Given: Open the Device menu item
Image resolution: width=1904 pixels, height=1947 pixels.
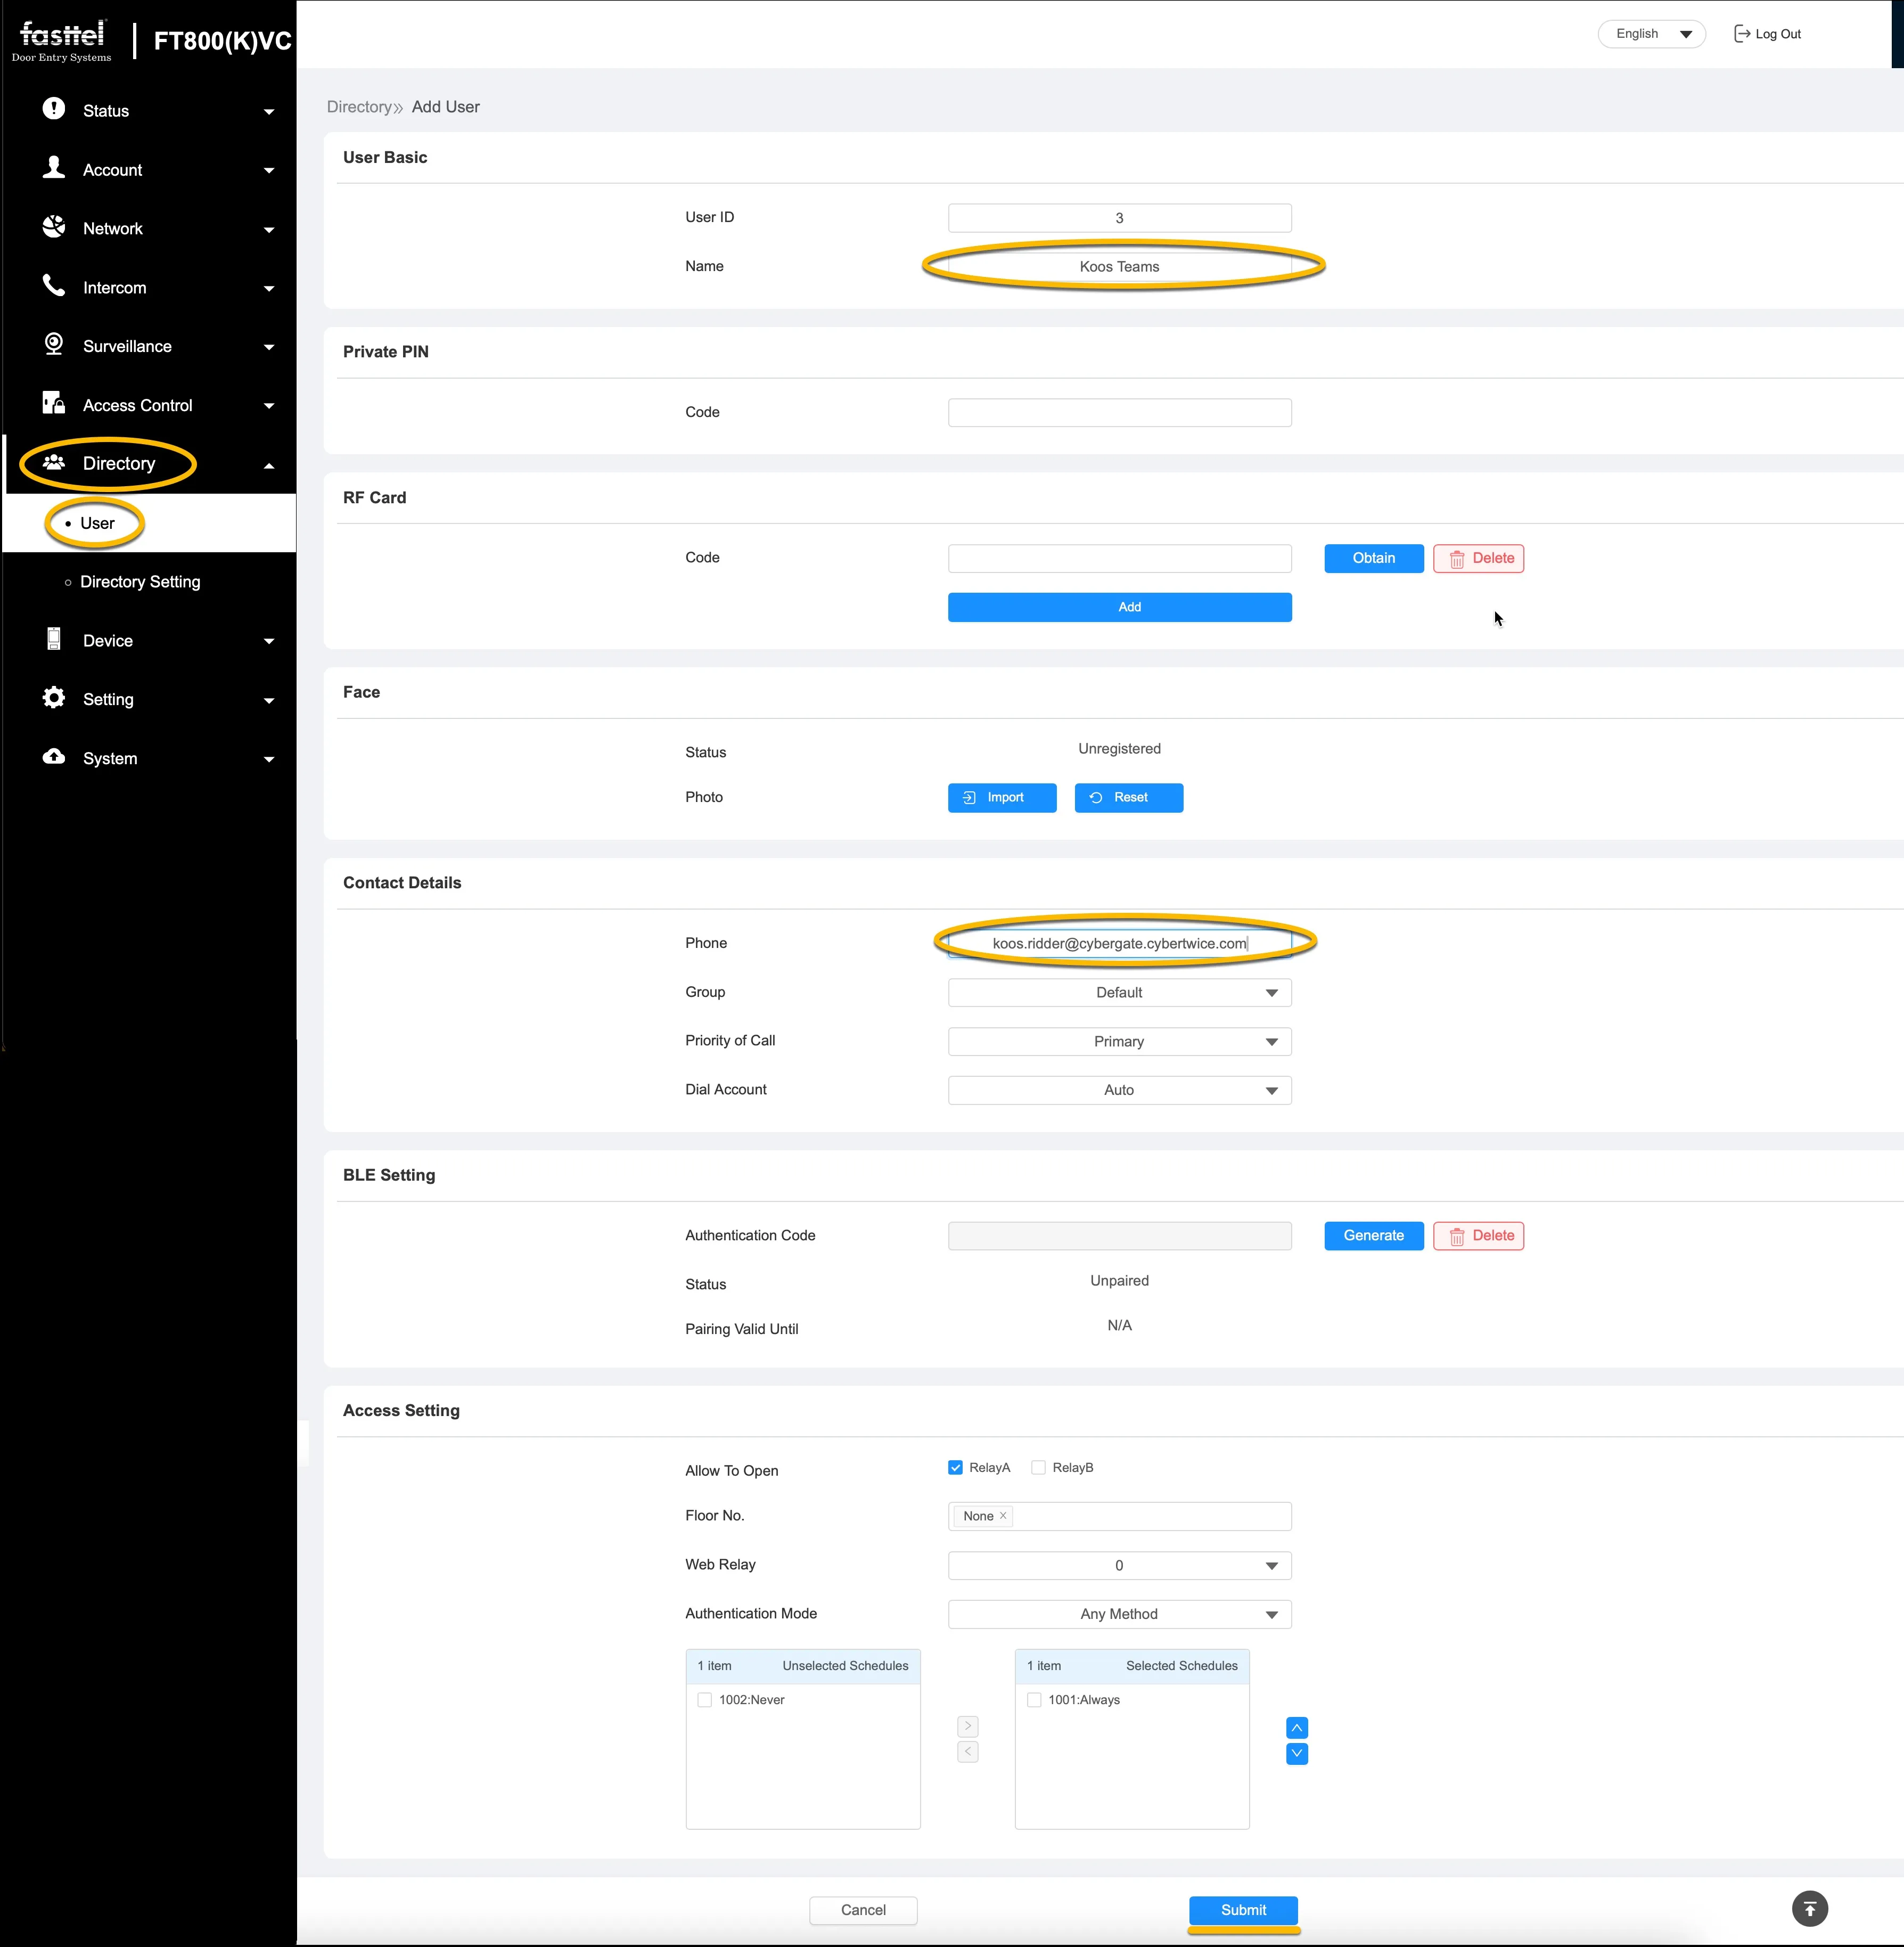Looking at the screenshot, I should click(150, 641).
